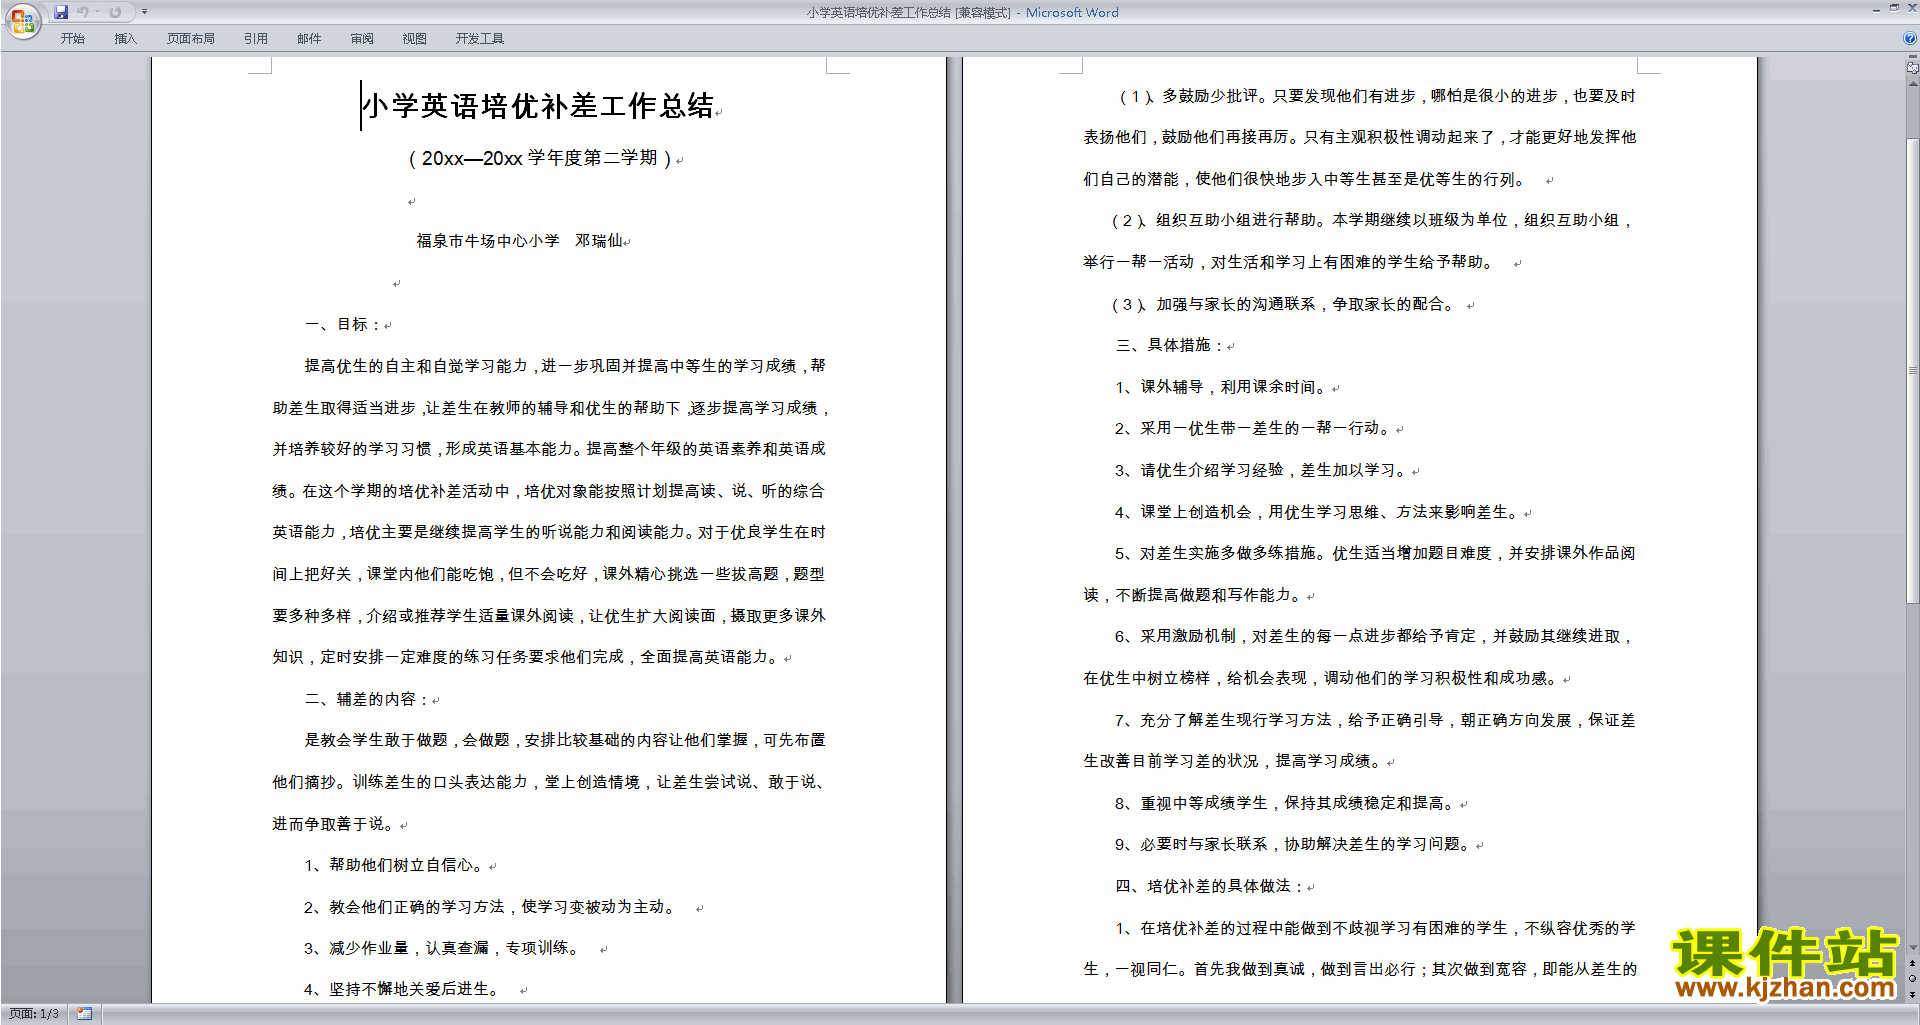This screenshot has width=1920, height=1025.
Task: Switch to the 插入 ribbon tab
Action: pos(125,38)
